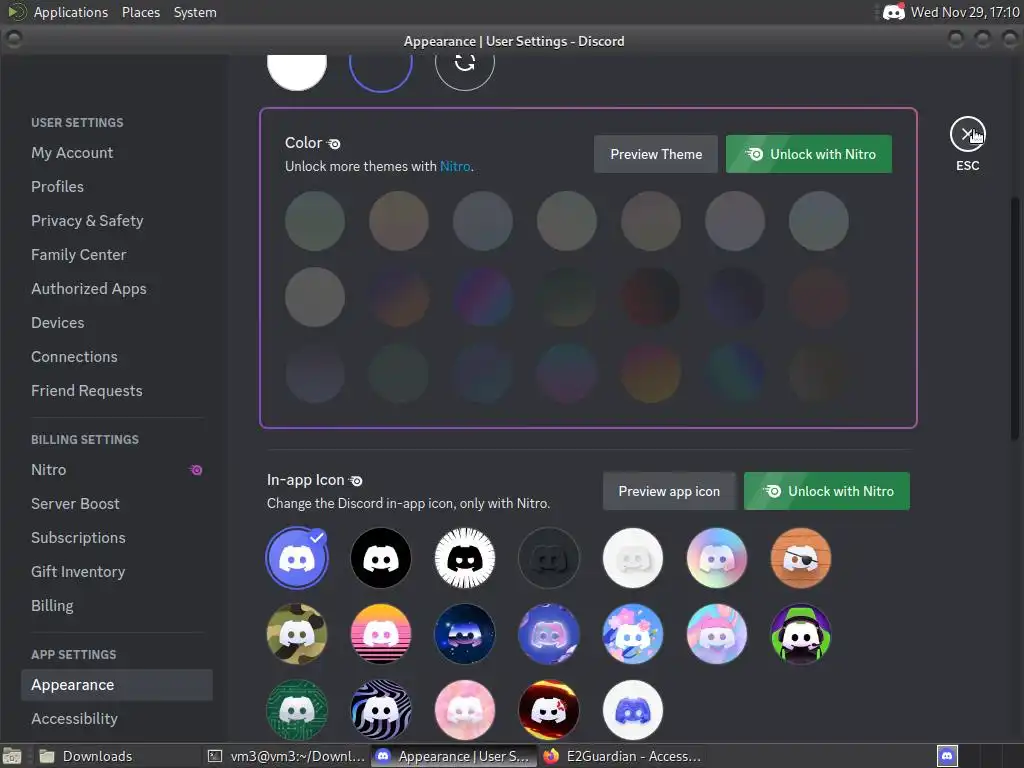This screenshot has width=1024, height=768.
Task: Pick the blue cherry-blossom in-app icon
Action: (633, 634)
